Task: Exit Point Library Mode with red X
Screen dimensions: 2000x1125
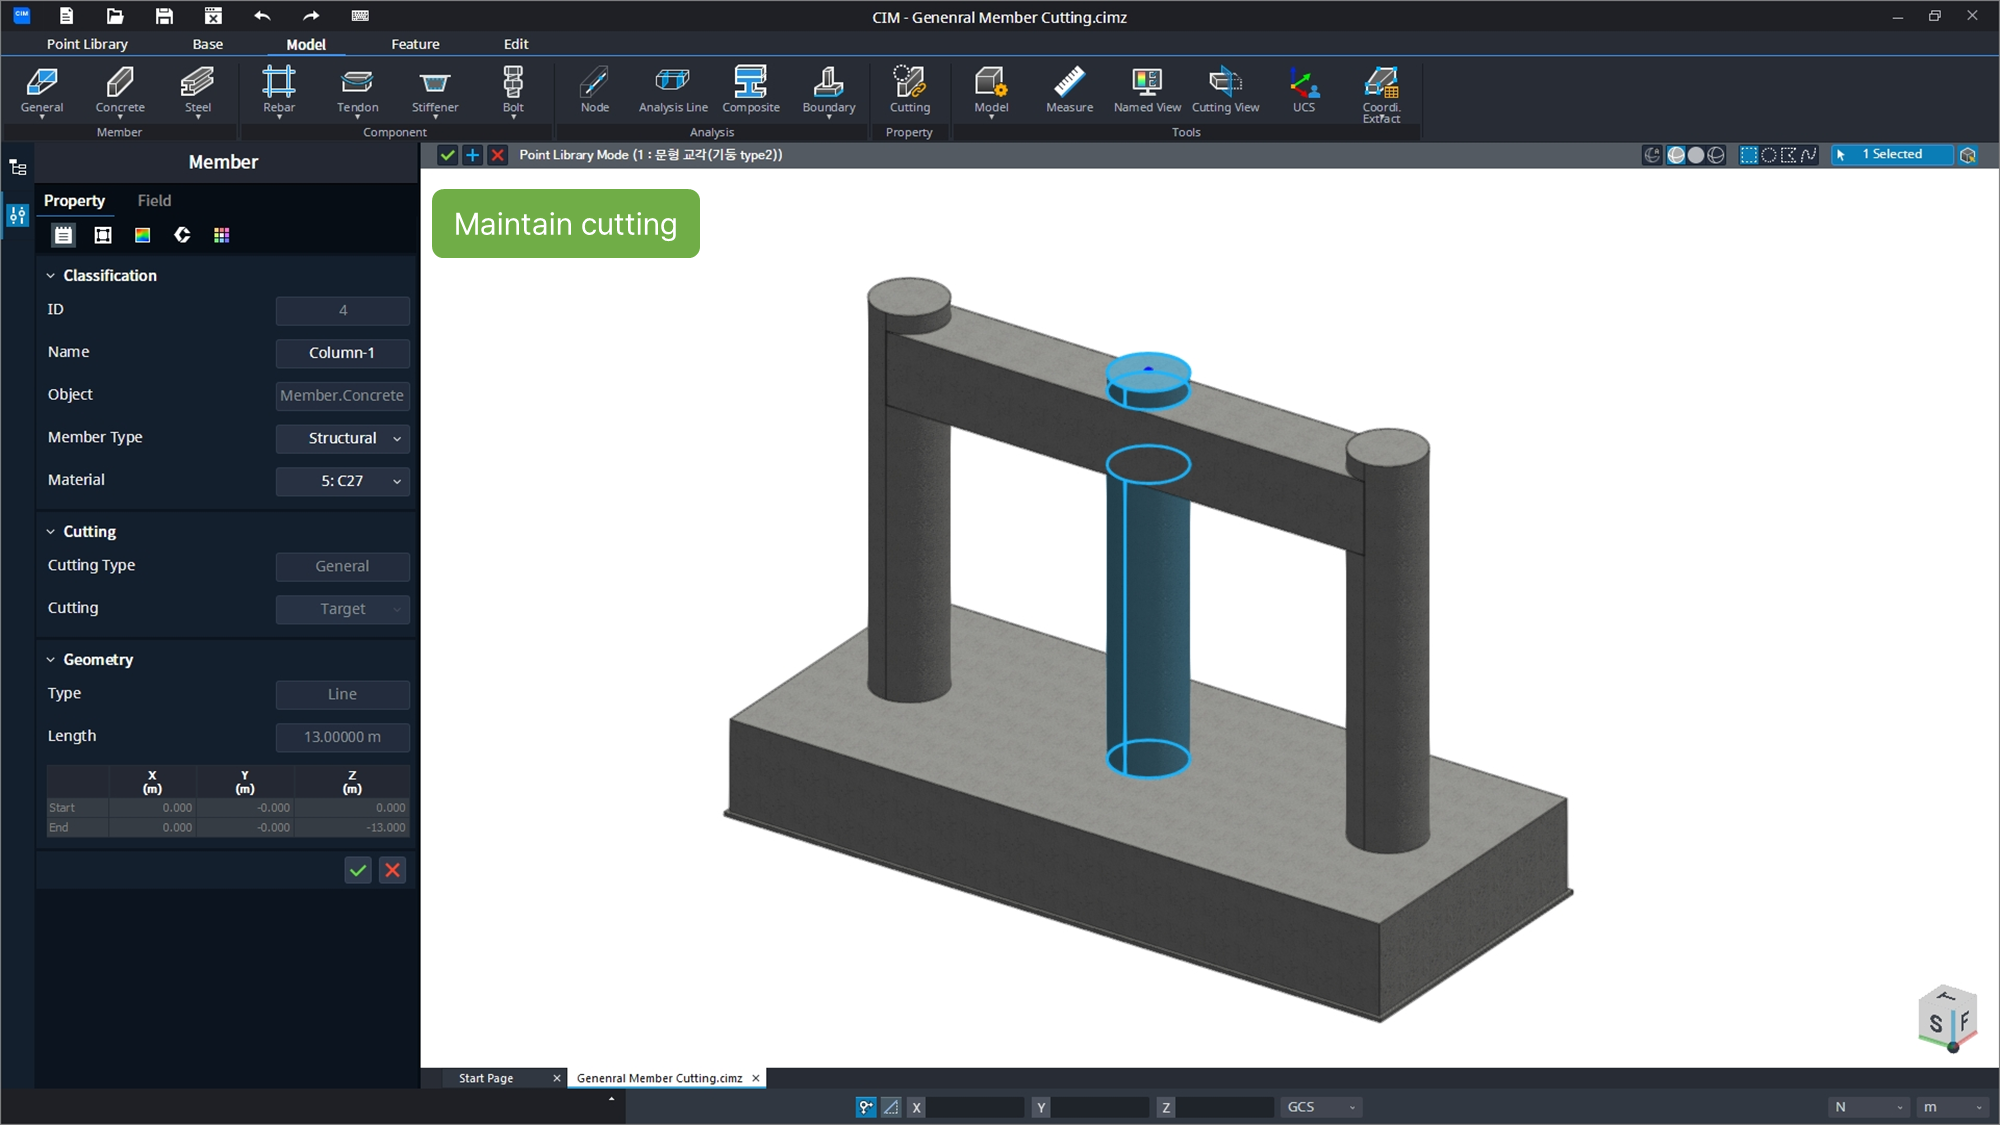Action: coord(497,155)
